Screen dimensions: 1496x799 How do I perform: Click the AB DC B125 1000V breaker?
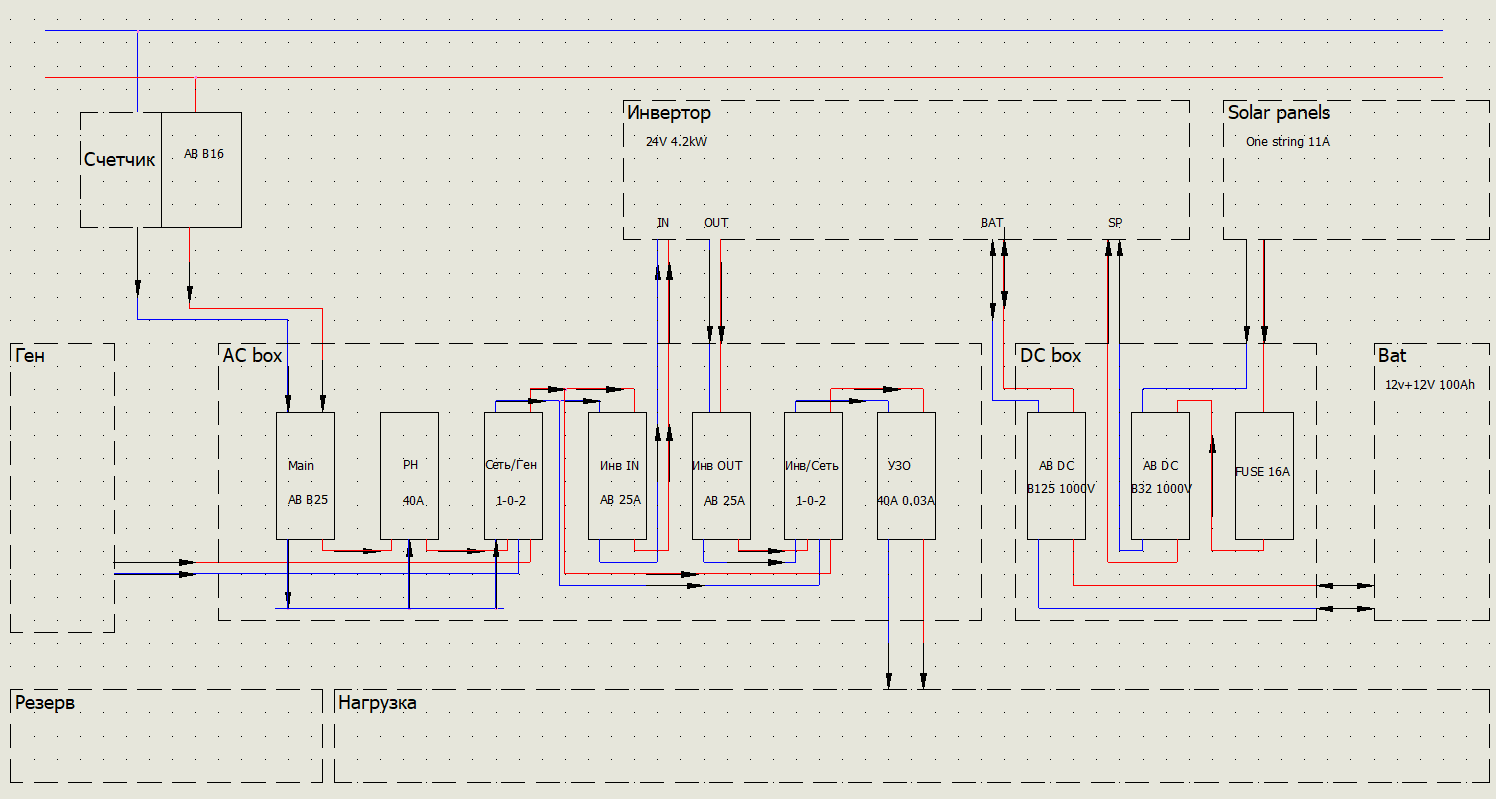(1057, 476)
